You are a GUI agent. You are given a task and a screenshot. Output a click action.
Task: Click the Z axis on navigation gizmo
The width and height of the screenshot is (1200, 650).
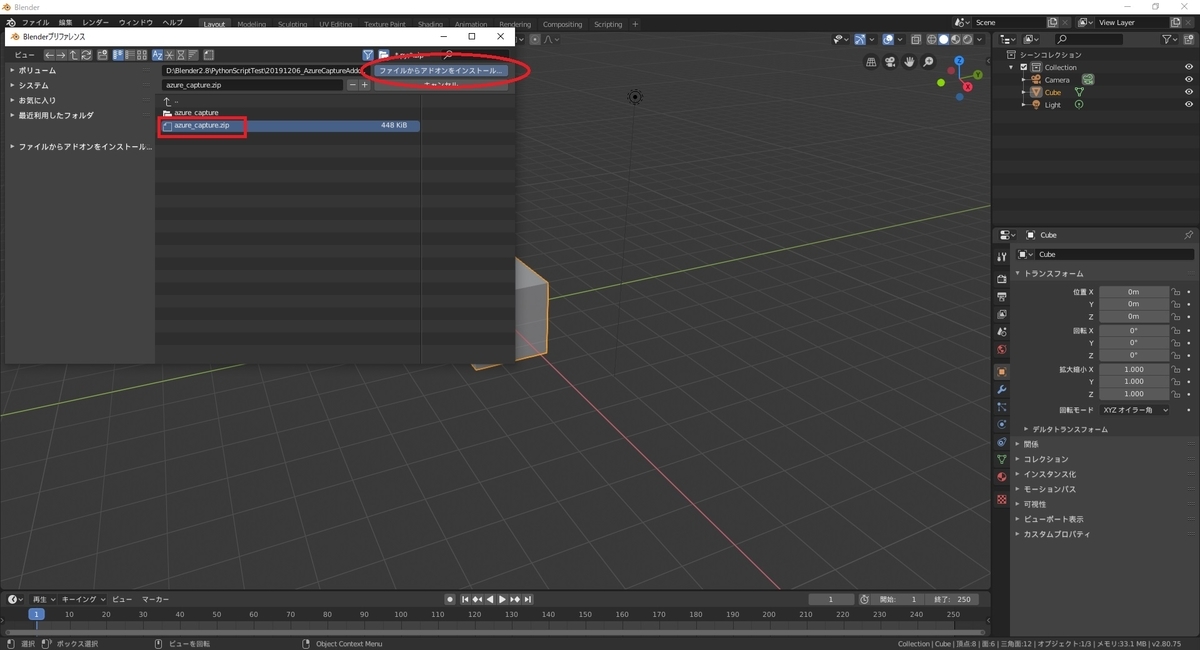(x=959, y=61)
